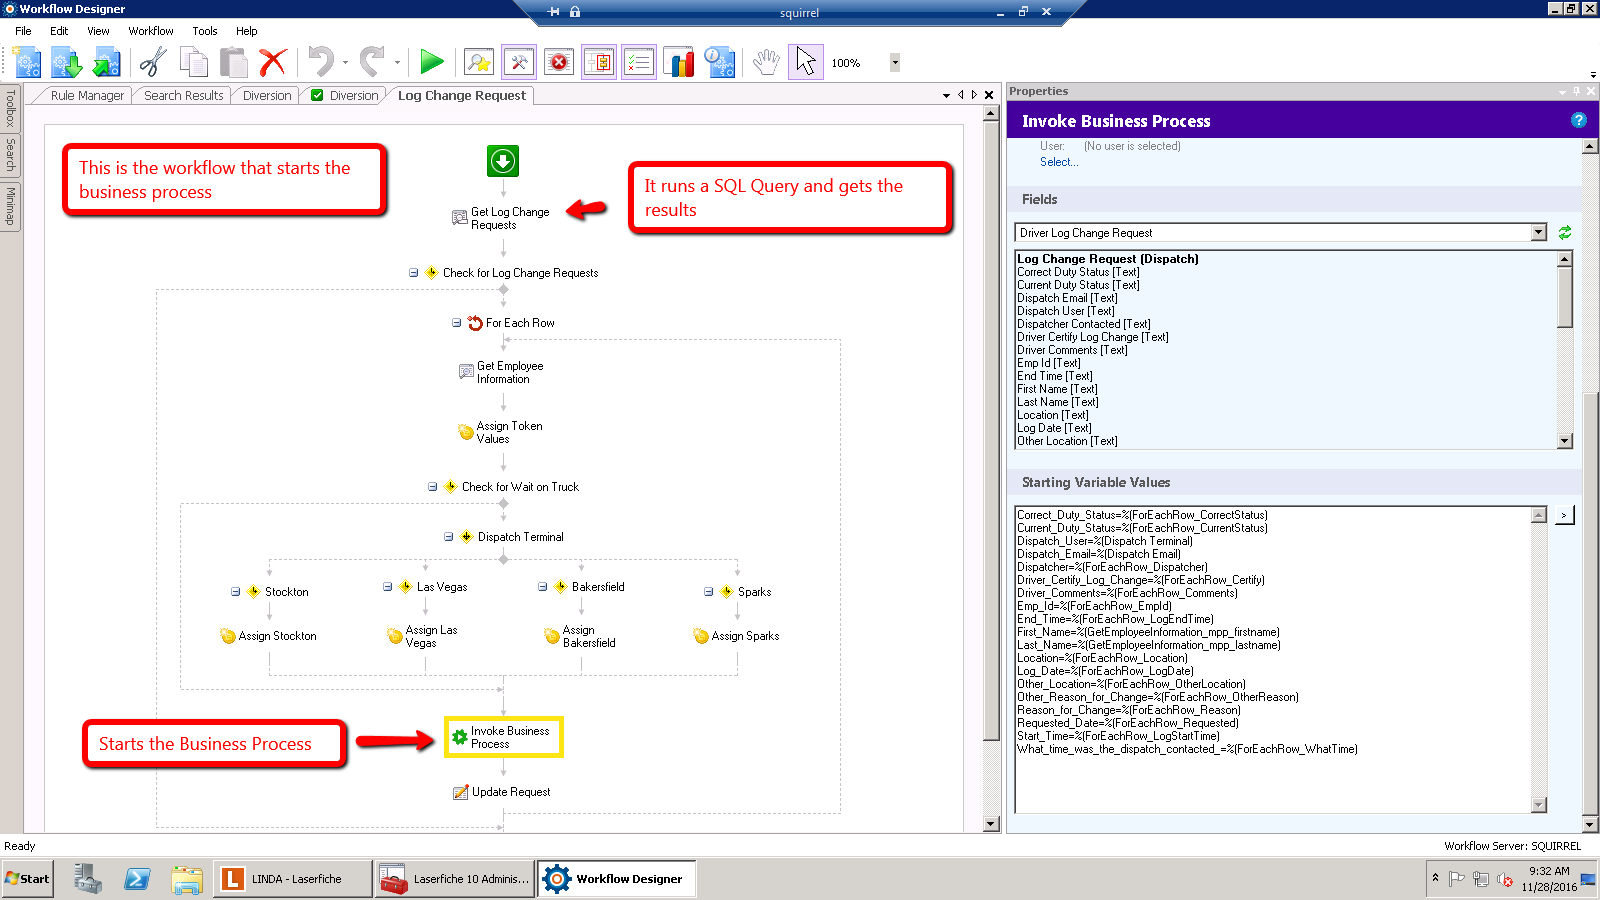Switch to the Rule Manager tab

pos(87,96)
